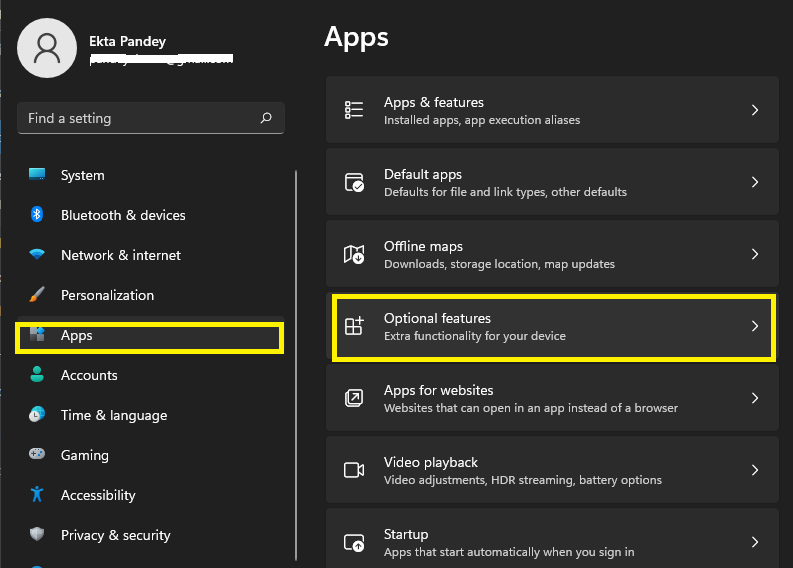Click the Gaming controller icon
793x568 pixels.
pyautogui.click(x=37, y=455)
